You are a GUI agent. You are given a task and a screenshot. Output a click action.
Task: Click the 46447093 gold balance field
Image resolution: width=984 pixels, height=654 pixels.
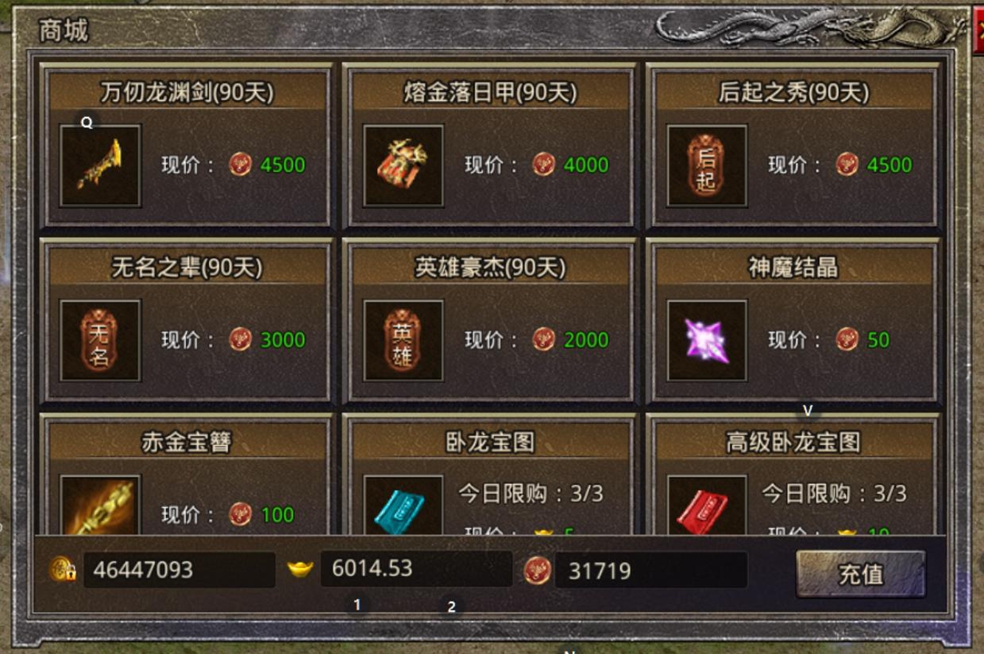pyautogui.click(x=179, y=570)
